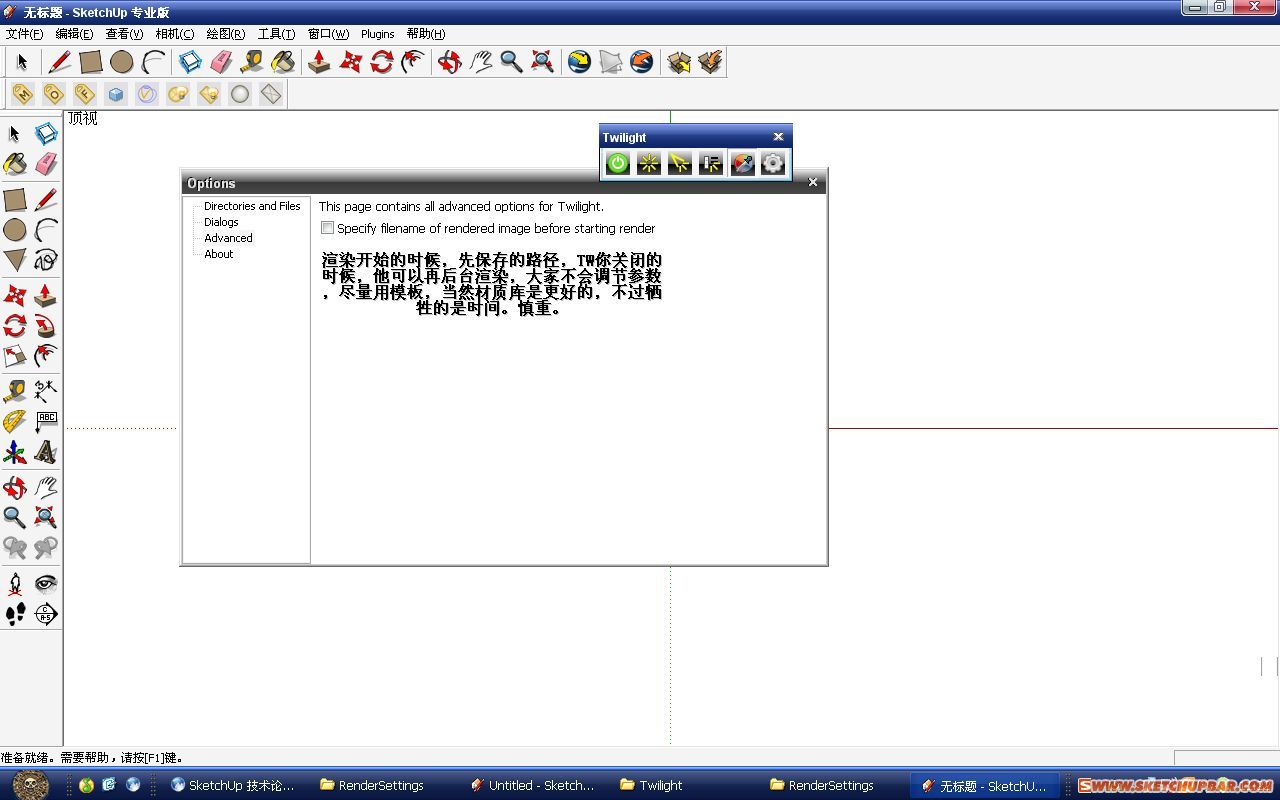Select the Move tool in top toolbar

pos(350,62)
